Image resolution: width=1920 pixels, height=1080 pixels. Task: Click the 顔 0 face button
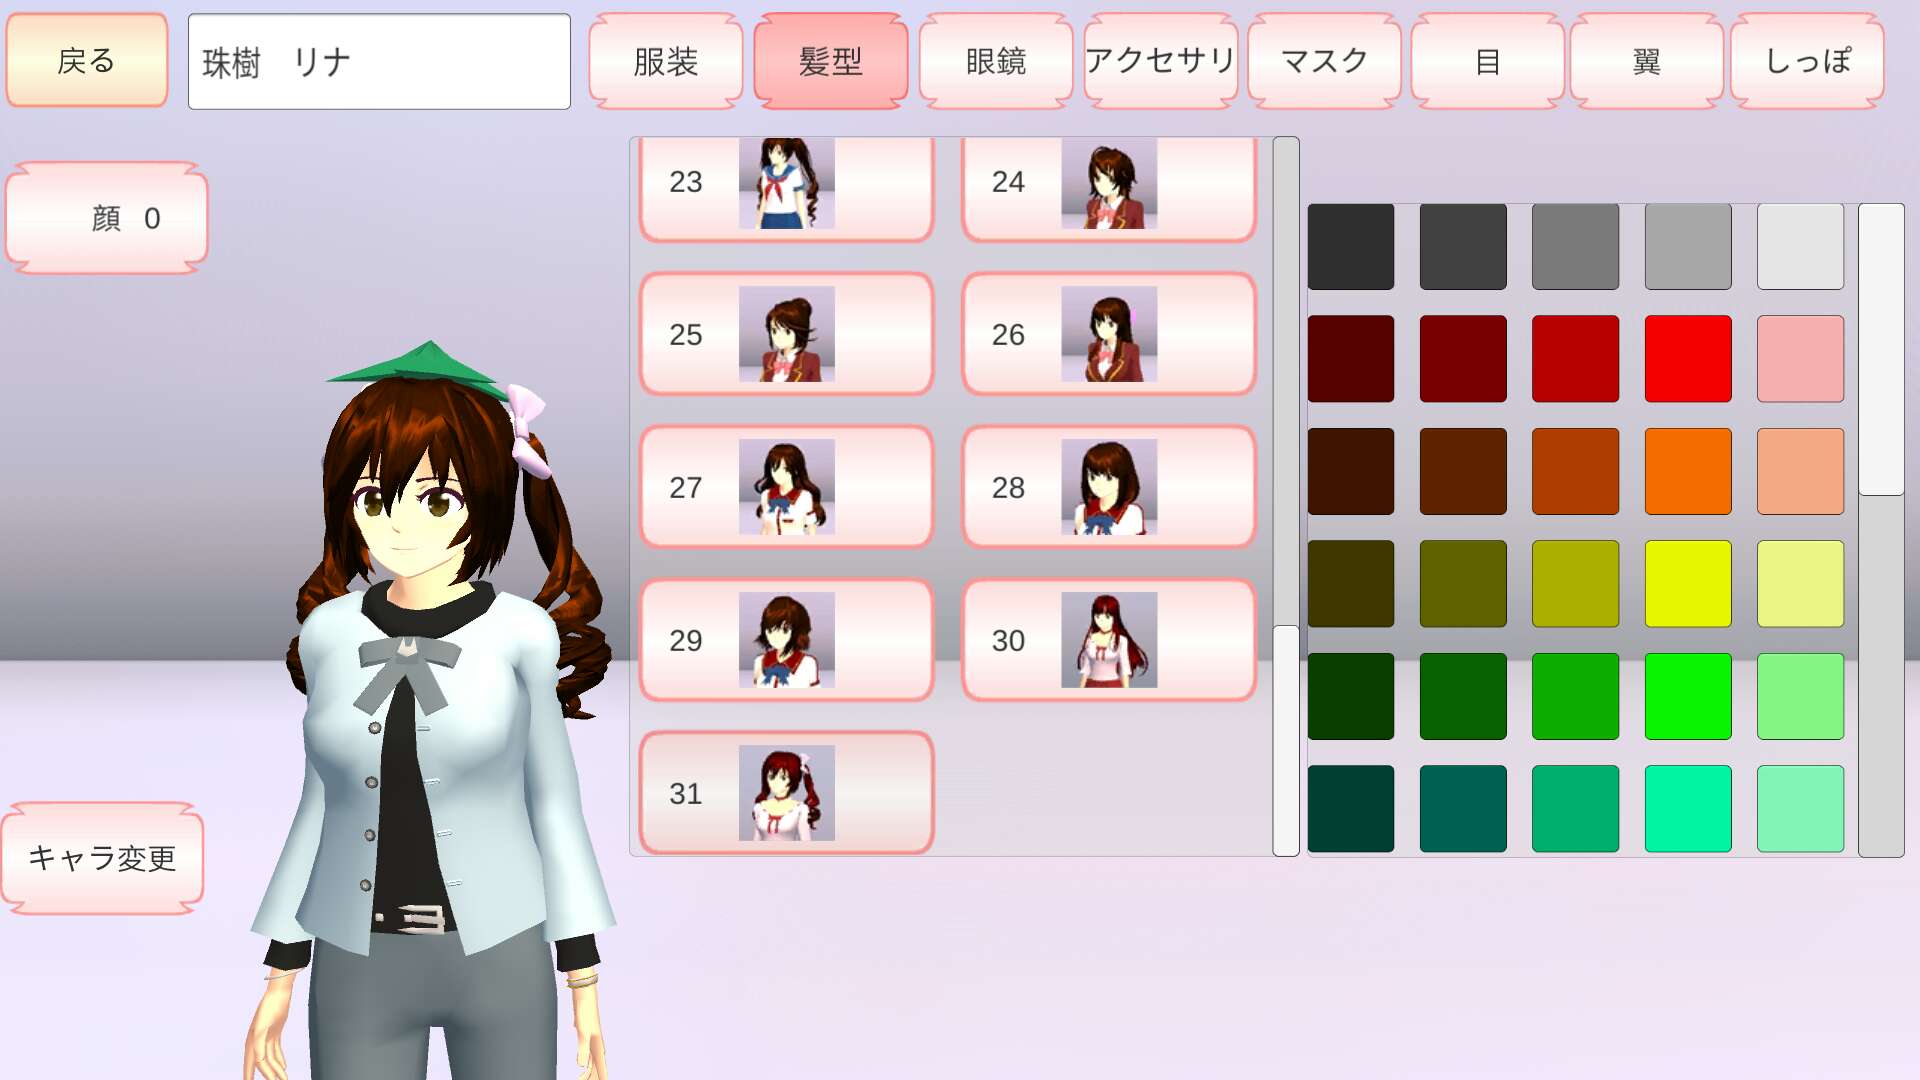[107, 218]
